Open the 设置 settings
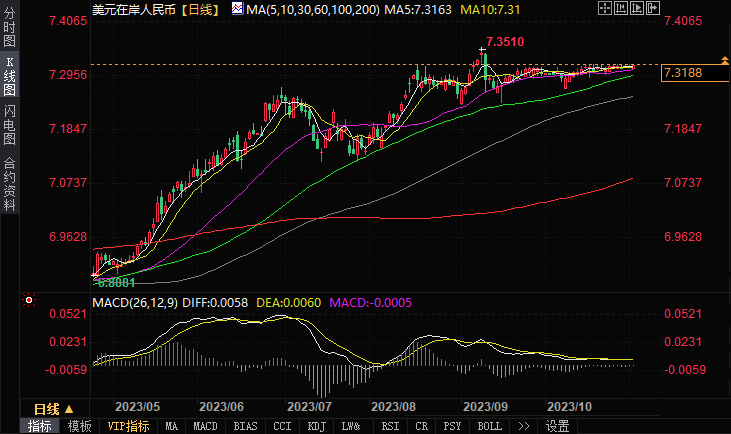Viewport: 731px width, 434px height. coord(557,426)
